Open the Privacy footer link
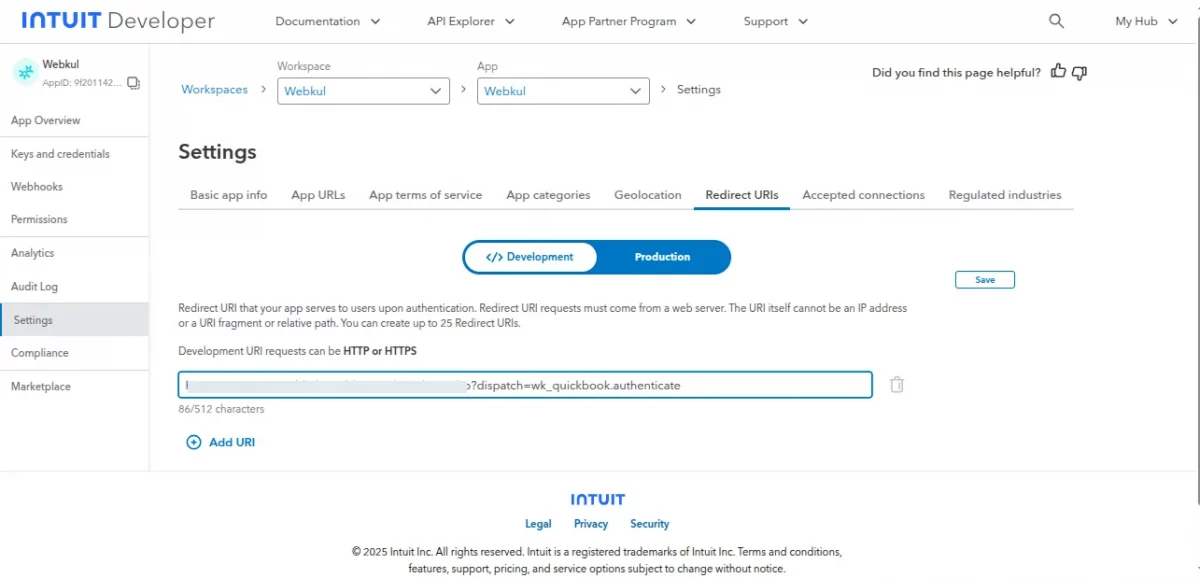 click(x=591, y=524)
